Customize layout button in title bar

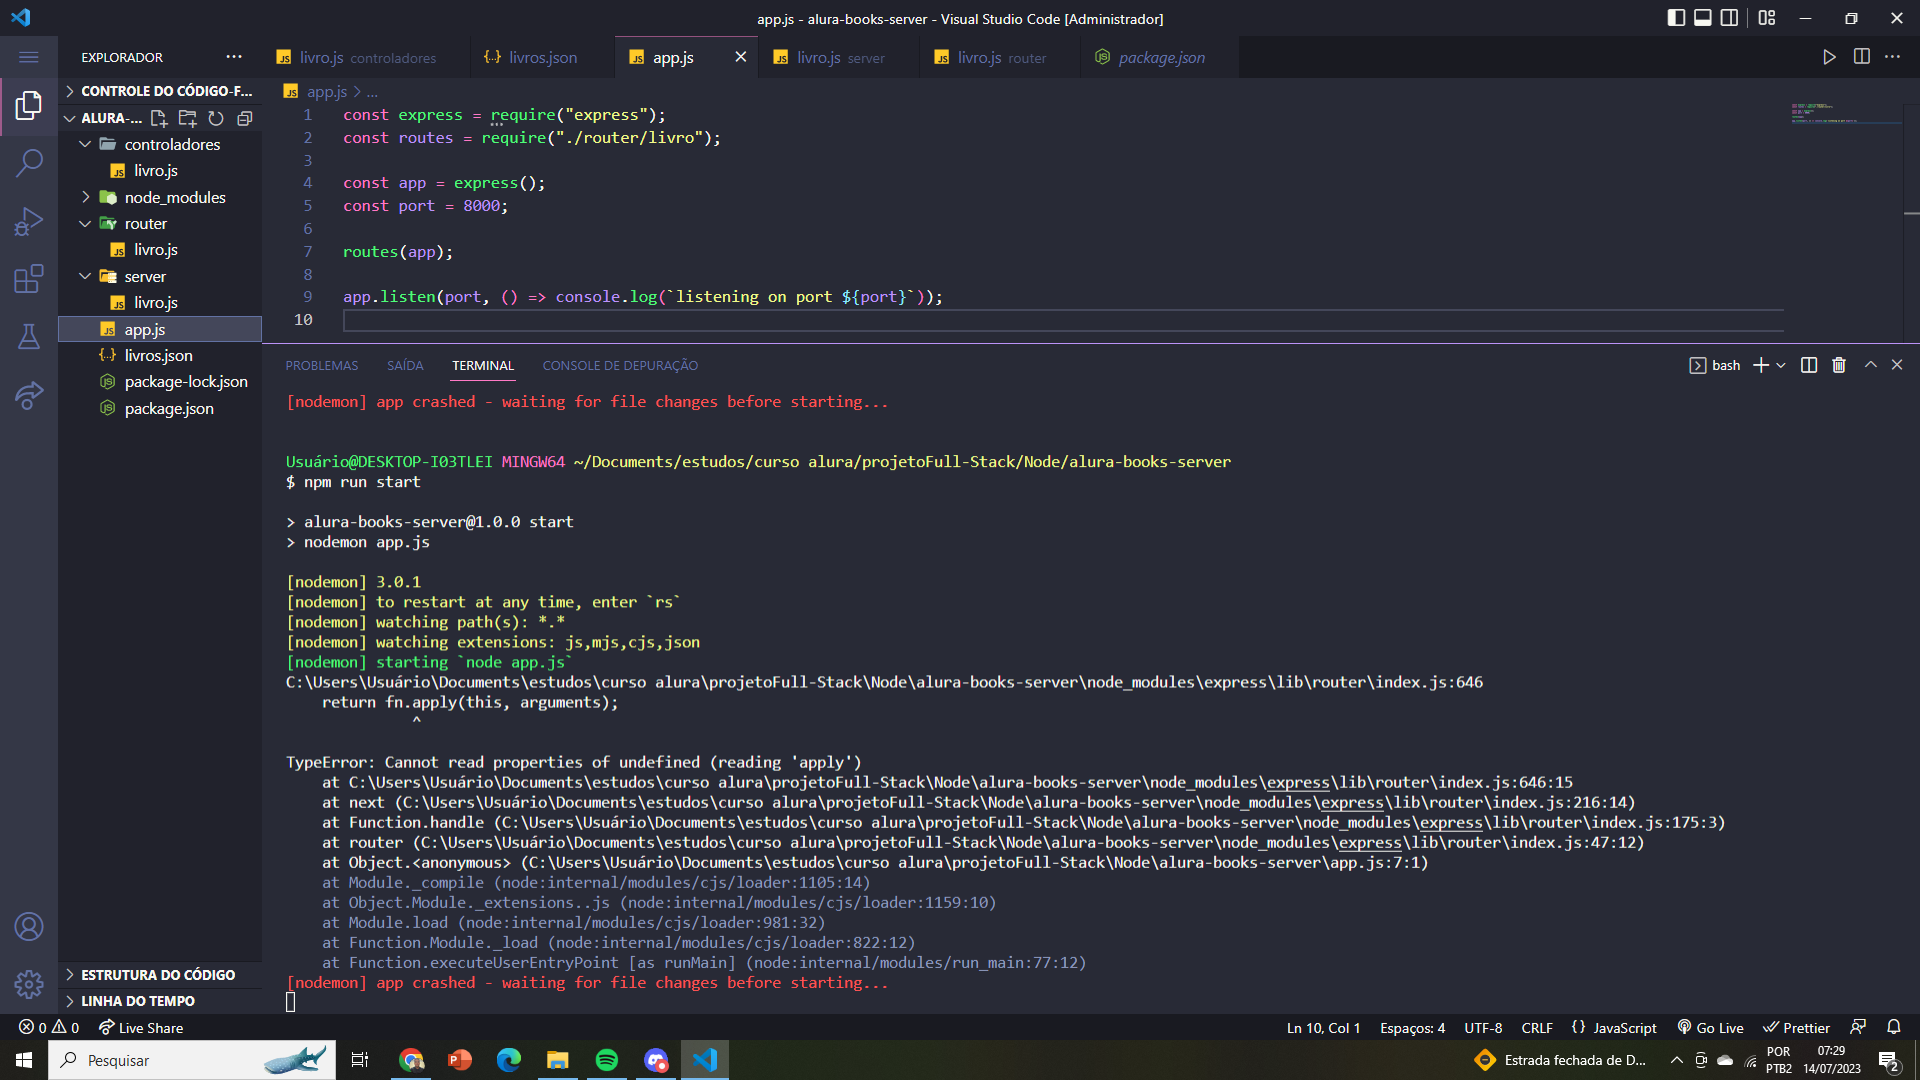click(x=1767, y=18)
